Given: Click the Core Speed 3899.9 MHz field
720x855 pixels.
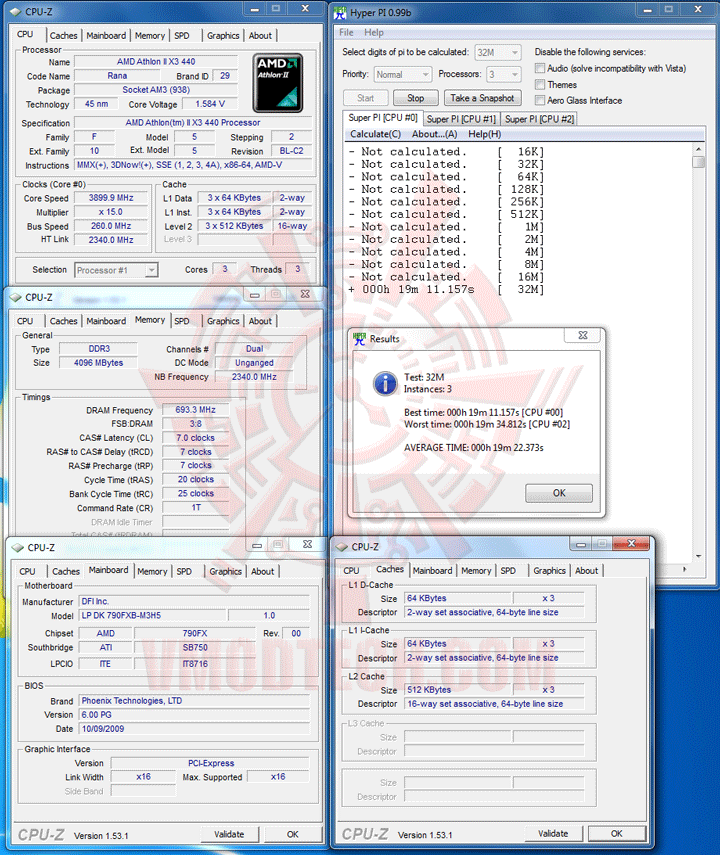Looking at the screenshot, I should click(111, 198).
